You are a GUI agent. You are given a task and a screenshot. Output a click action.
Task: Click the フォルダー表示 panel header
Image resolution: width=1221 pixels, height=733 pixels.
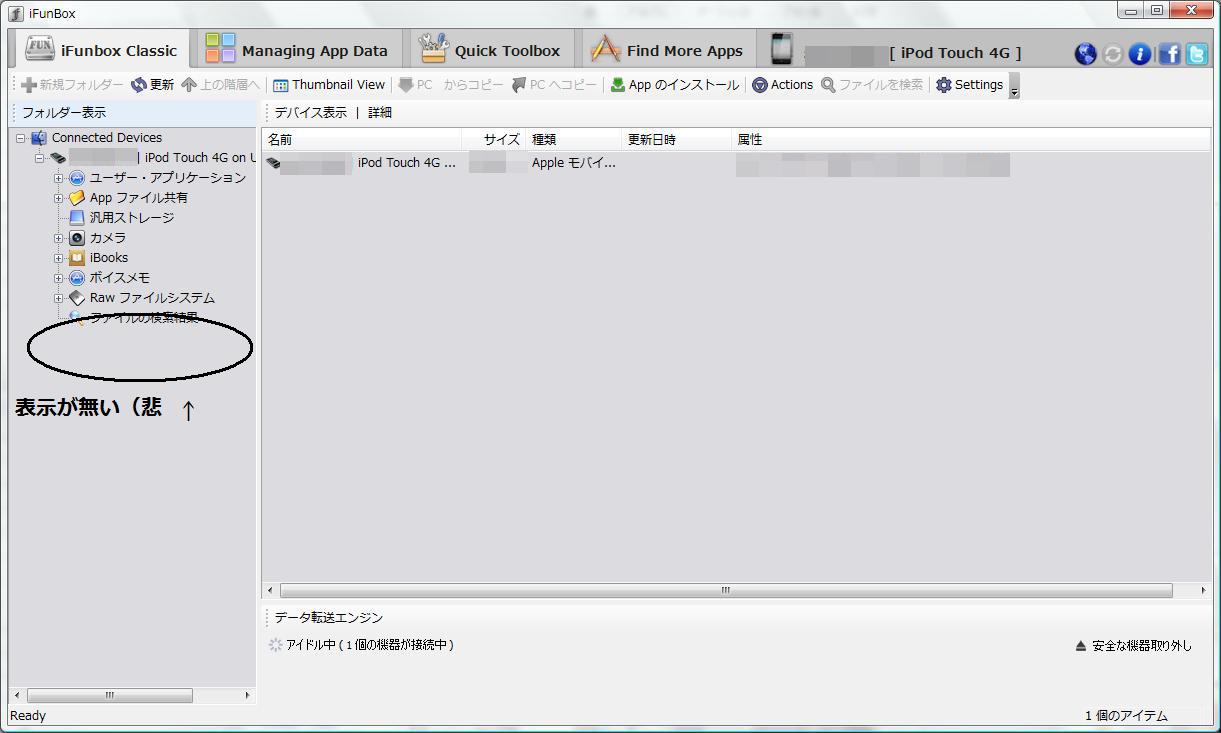133,113
